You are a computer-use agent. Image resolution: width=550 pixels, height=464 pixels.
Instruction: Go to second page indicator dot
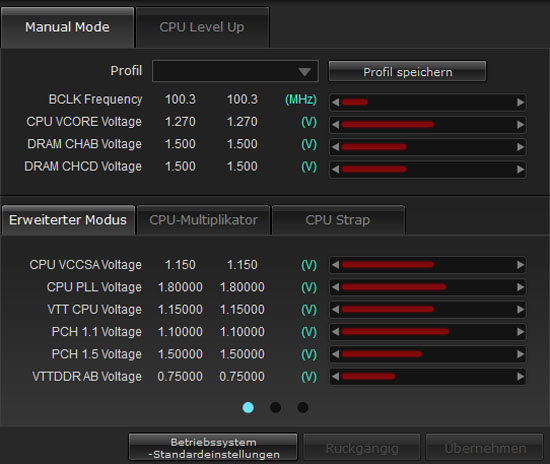coord(275,408)
